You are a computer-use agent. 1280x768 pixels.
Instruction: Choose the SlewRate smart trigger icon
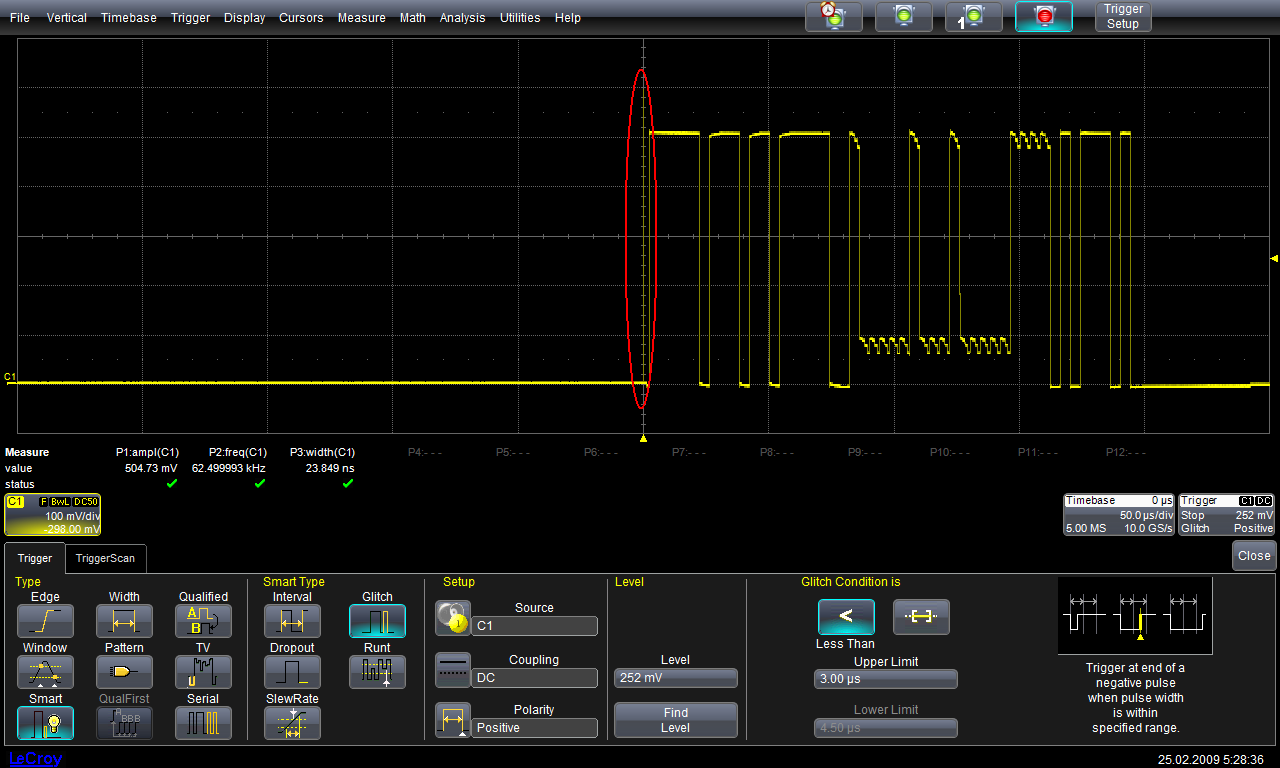point(292,722)
